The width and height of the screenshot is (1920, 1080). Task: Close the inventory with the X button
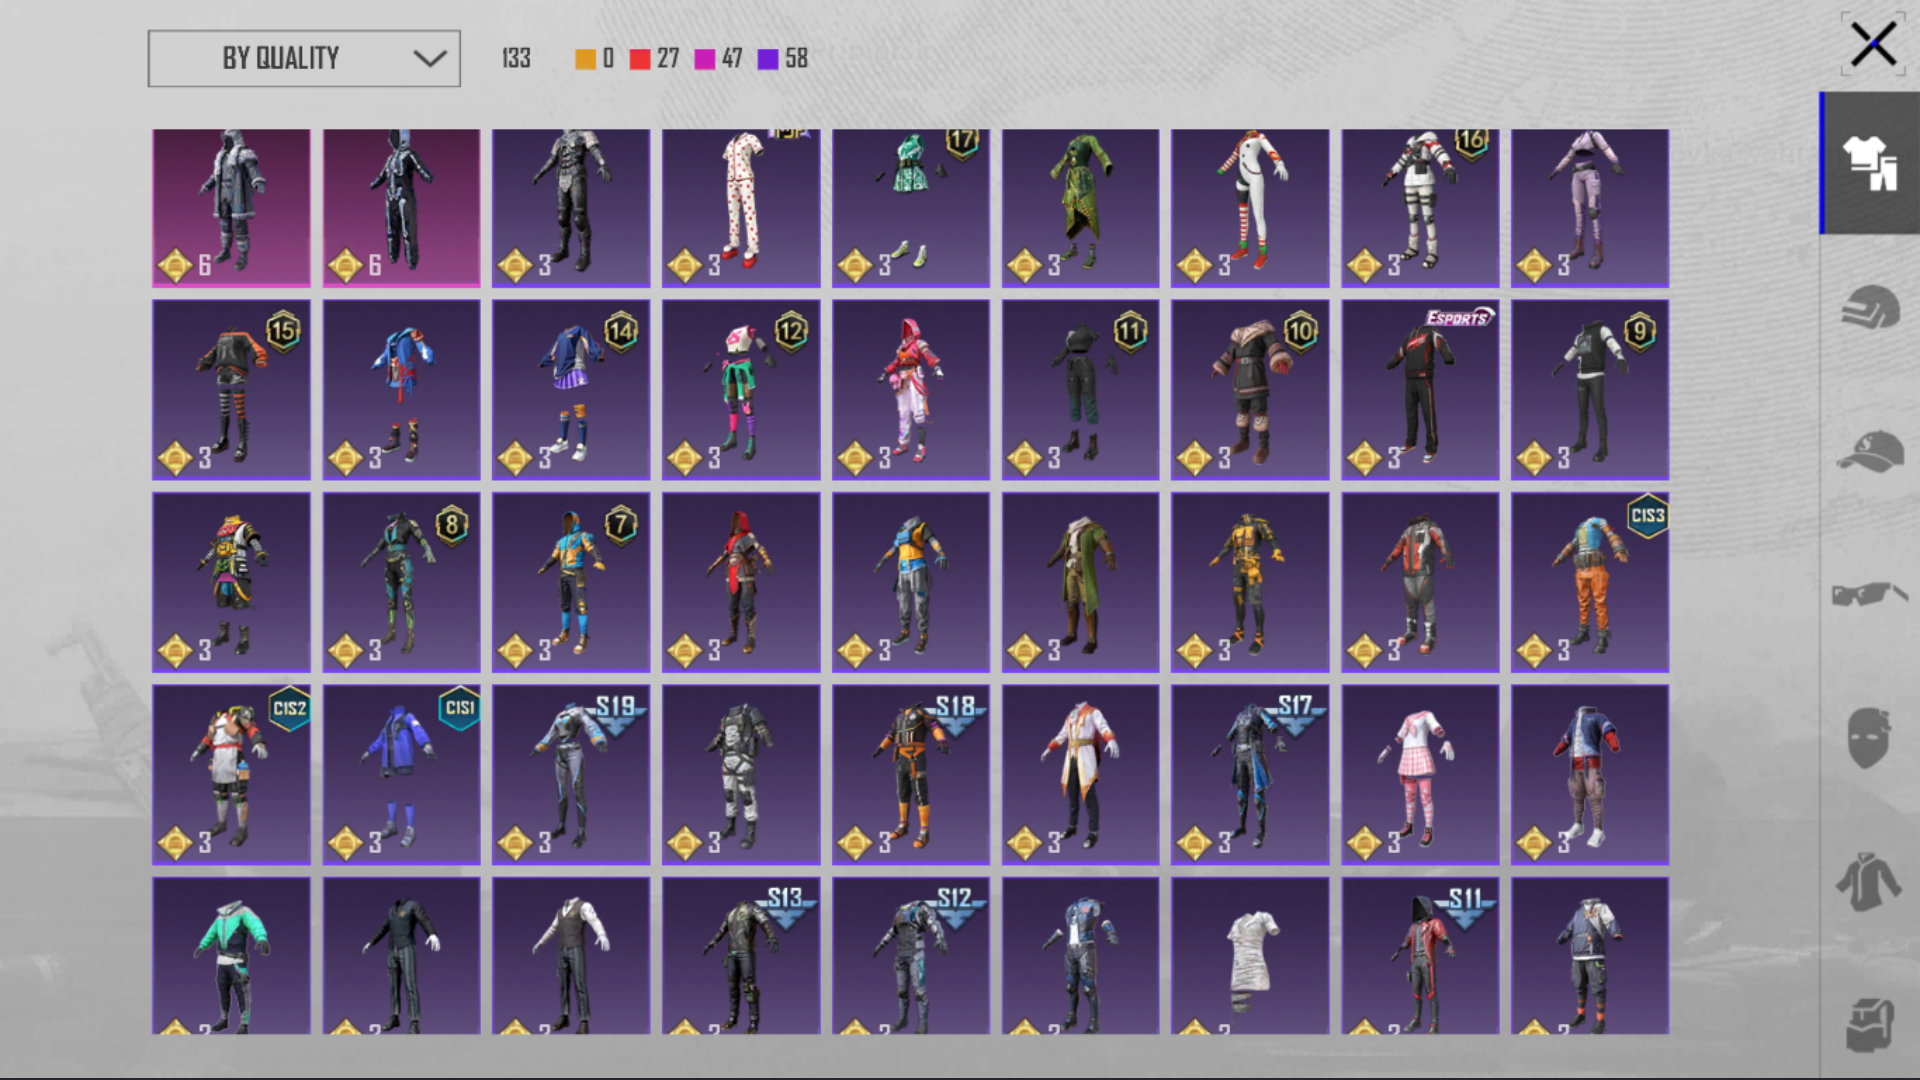[1872, 44]
